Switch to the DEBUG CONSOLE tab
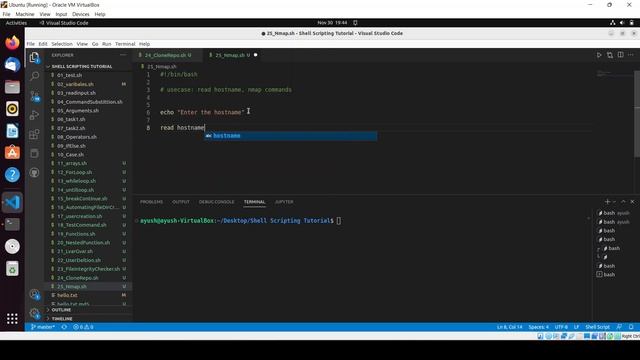 [x=216, y=202]
